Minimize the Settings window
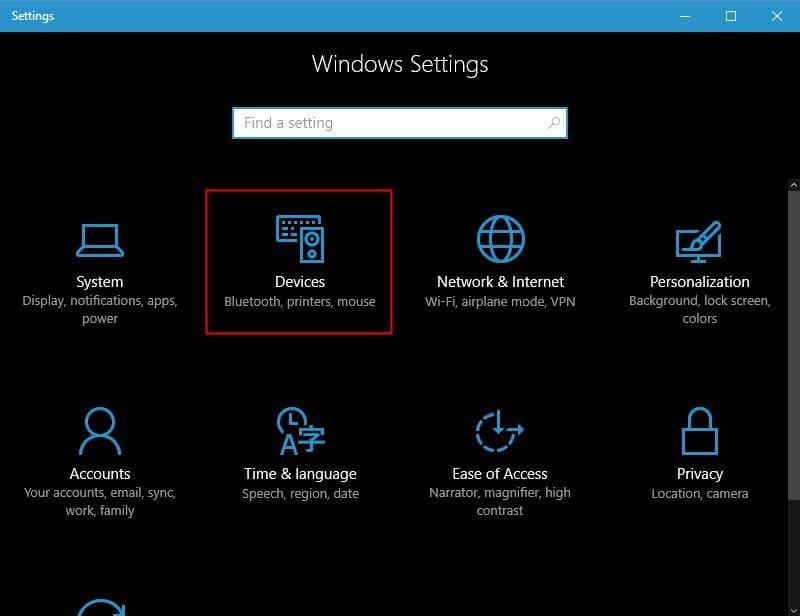Image resolution: width=800 pixels, height=616 pixels. tap(685, 16)
